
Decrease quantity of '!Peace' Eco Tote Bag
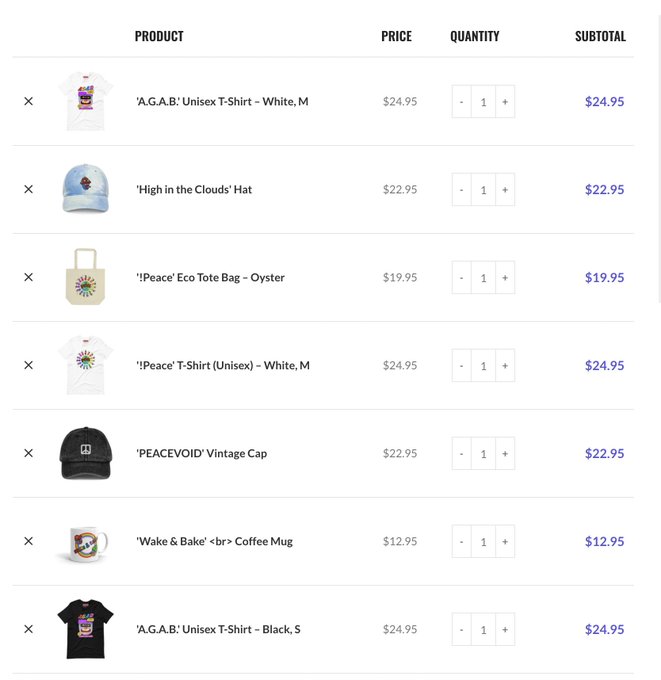461,278
